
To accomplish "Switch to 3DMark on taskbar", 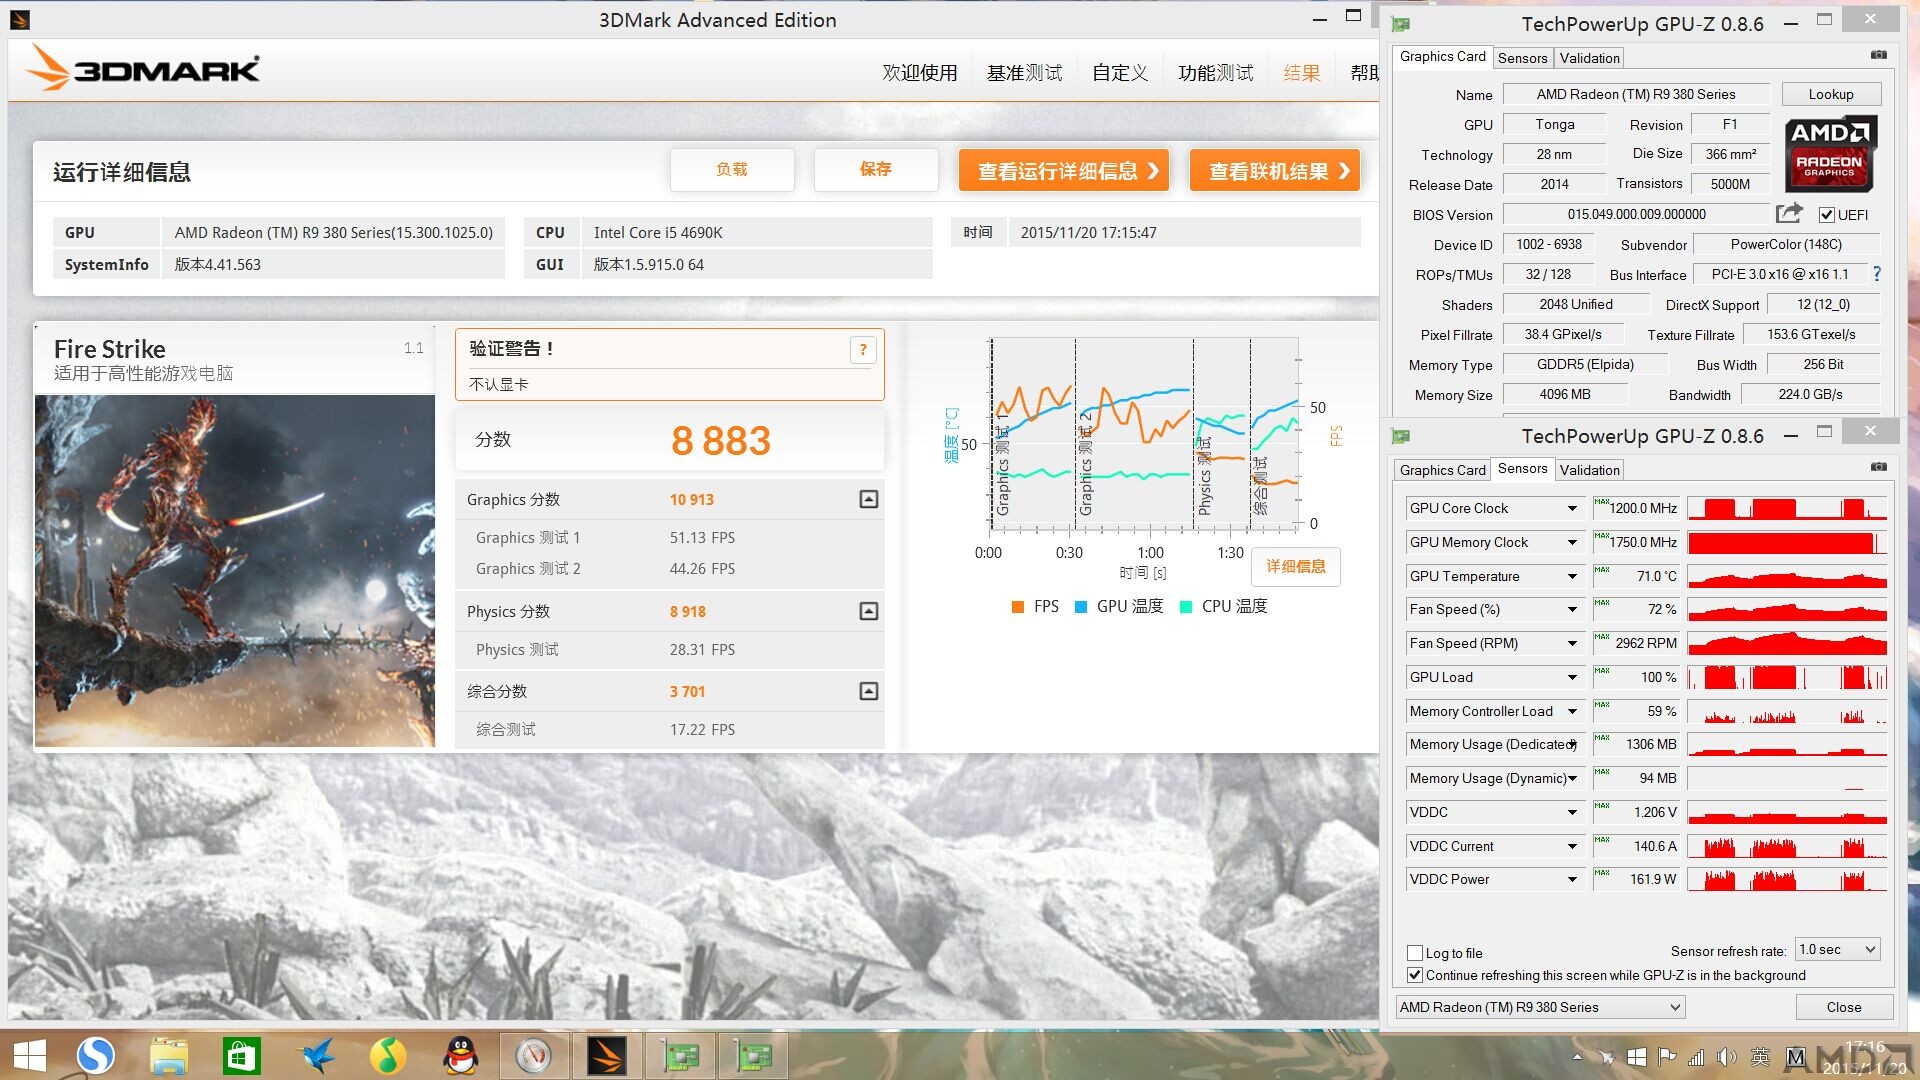I will click(x=606, y=1056).
